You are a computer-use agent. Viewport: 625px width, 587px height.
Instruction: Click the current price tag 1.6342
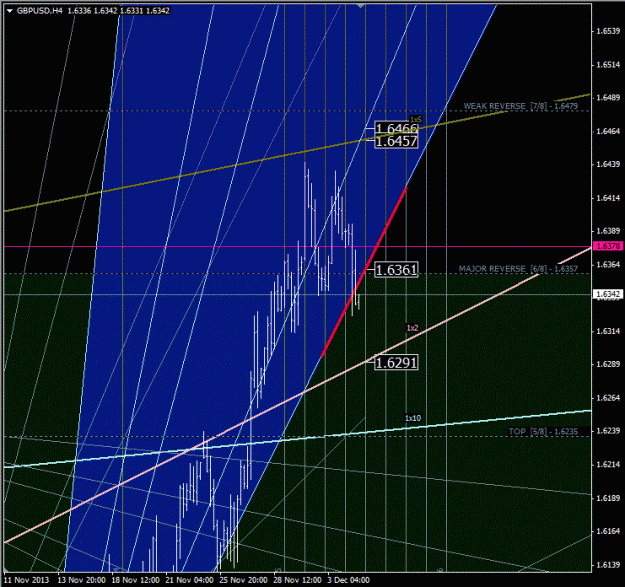coord(607,294)
